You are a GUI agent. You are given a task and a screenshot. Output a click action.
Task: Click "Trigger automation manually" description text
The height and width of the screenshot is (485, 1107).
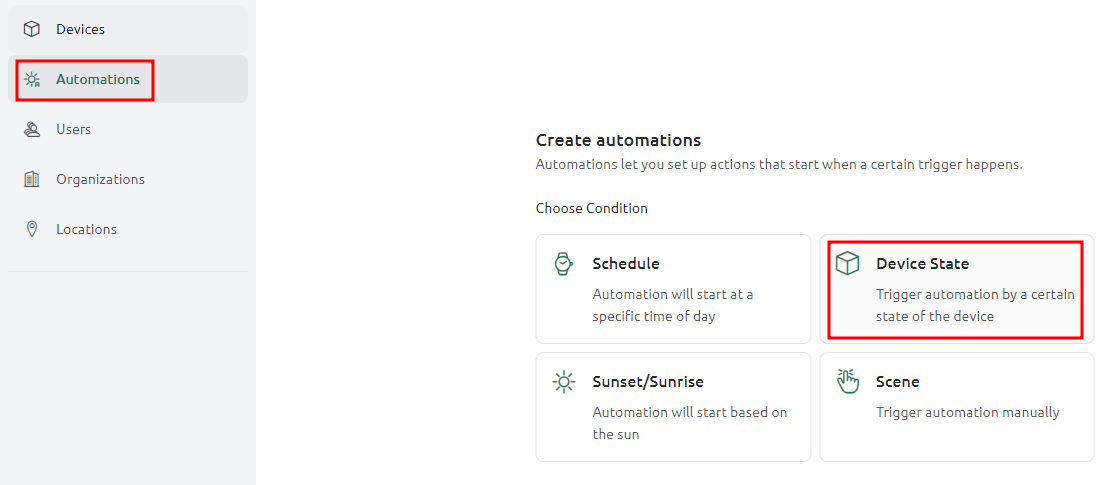968,412
